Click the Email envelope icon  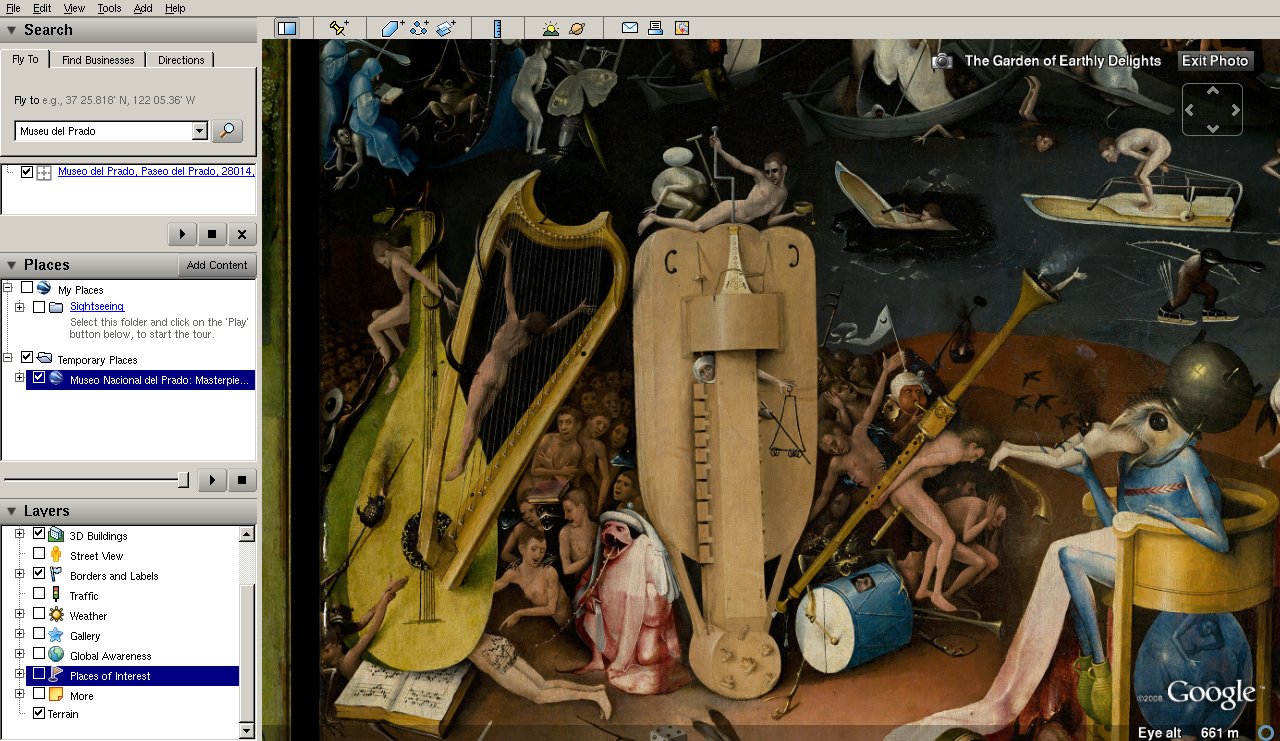(630, 28)
